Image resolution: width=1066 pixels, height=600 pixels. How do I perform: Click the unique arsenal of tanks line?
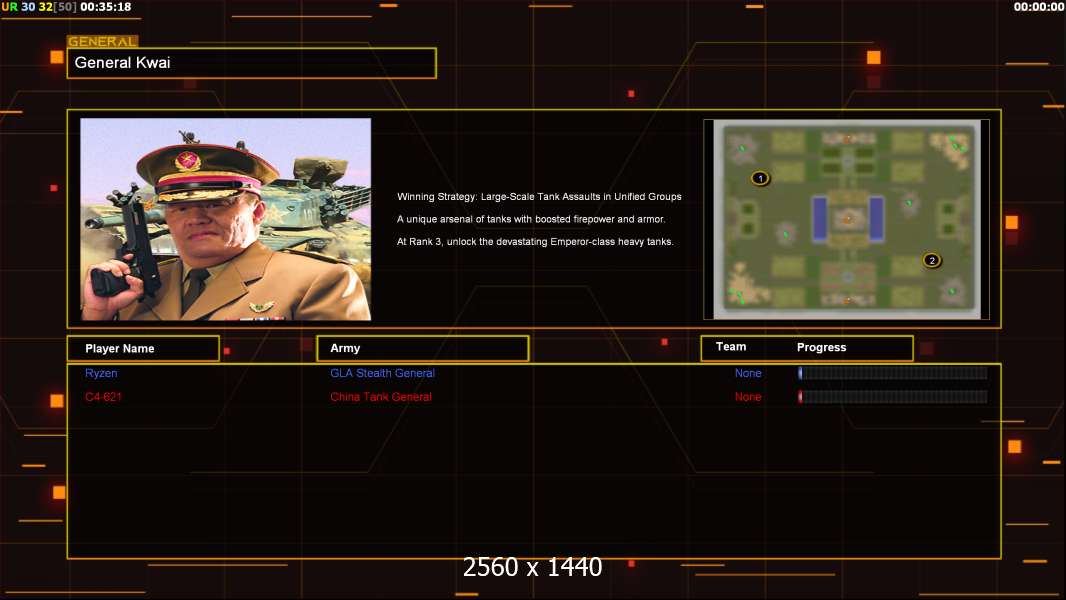coord(531,219)
